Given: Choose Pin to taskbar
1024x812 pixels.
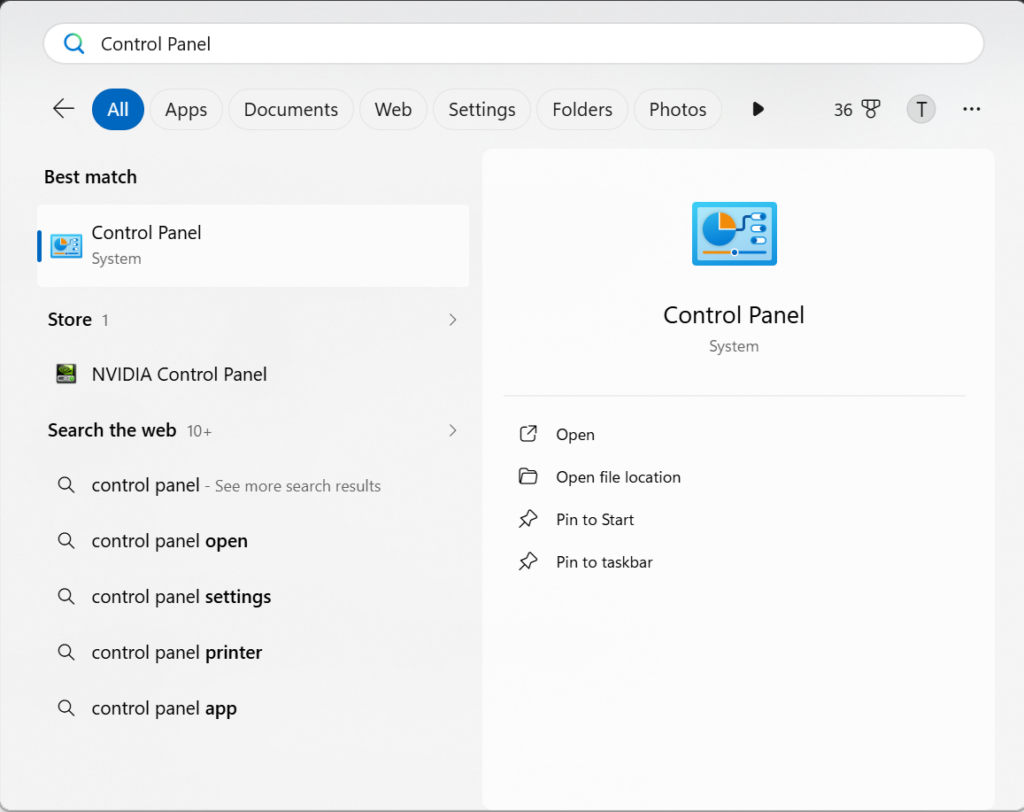Looking at the screenshot, I should (x=604, y=562).
